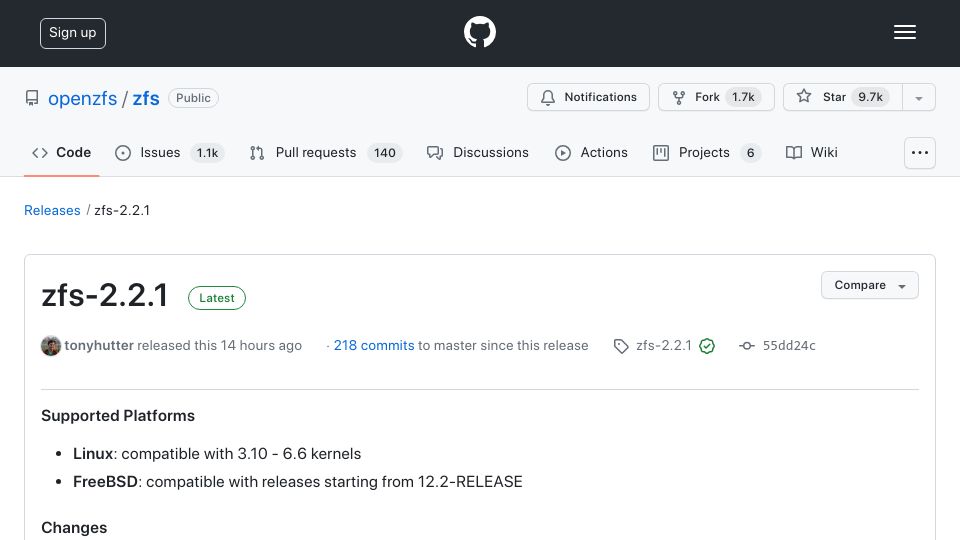Open the openzfs organization link

click(83, 98)
